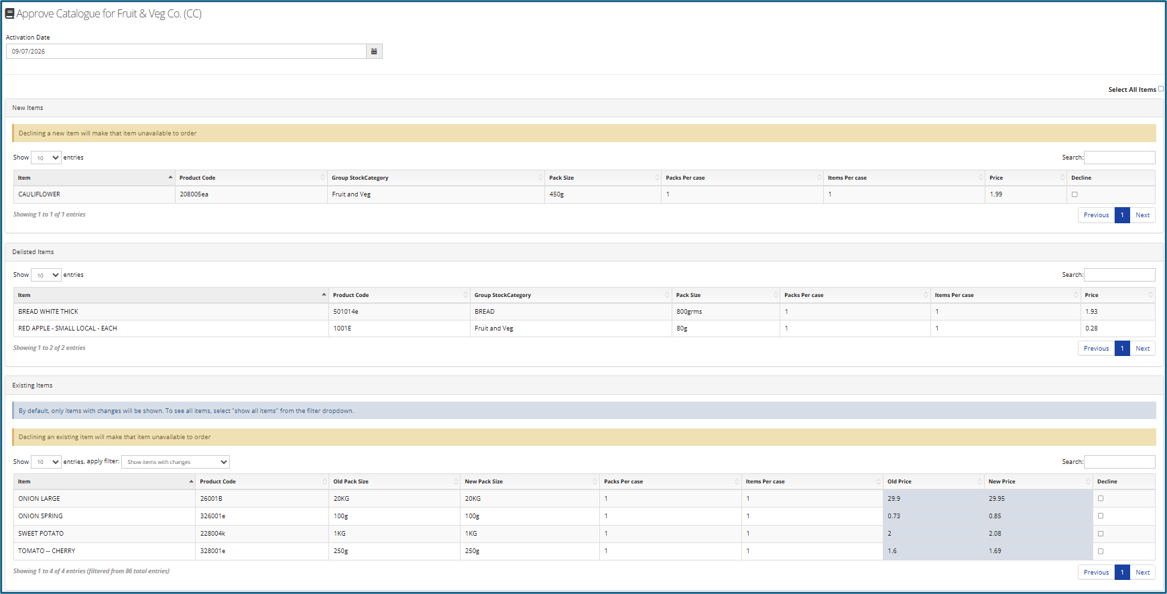Open the 'Show items with changes' filter dropdown
Screen dimensions: 1167x594
[176, 462]
